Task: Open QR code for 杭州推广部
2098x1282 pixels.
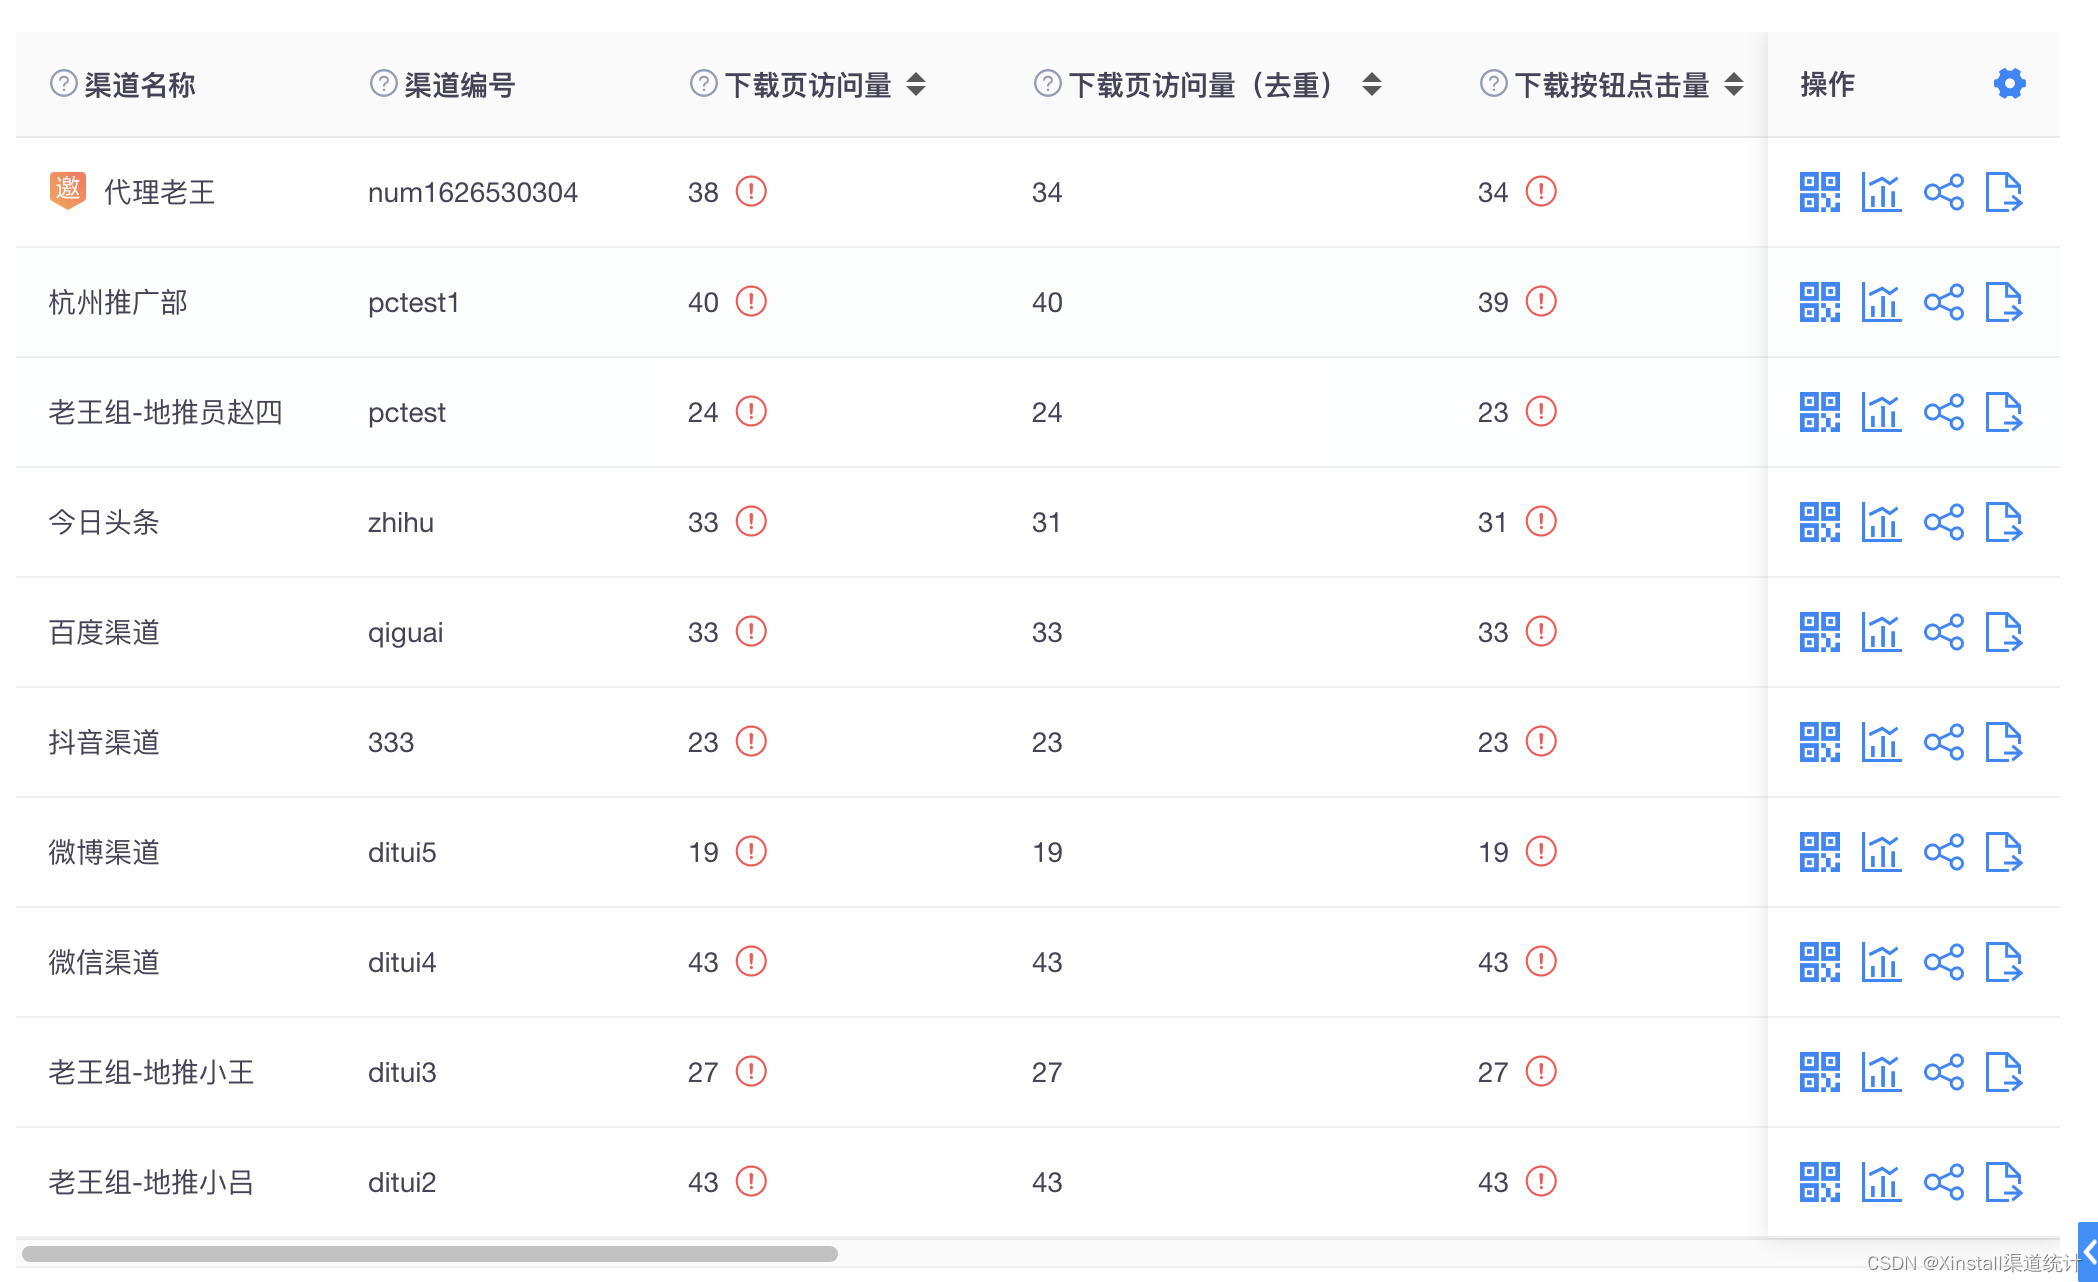Action: pos(1819,302)
